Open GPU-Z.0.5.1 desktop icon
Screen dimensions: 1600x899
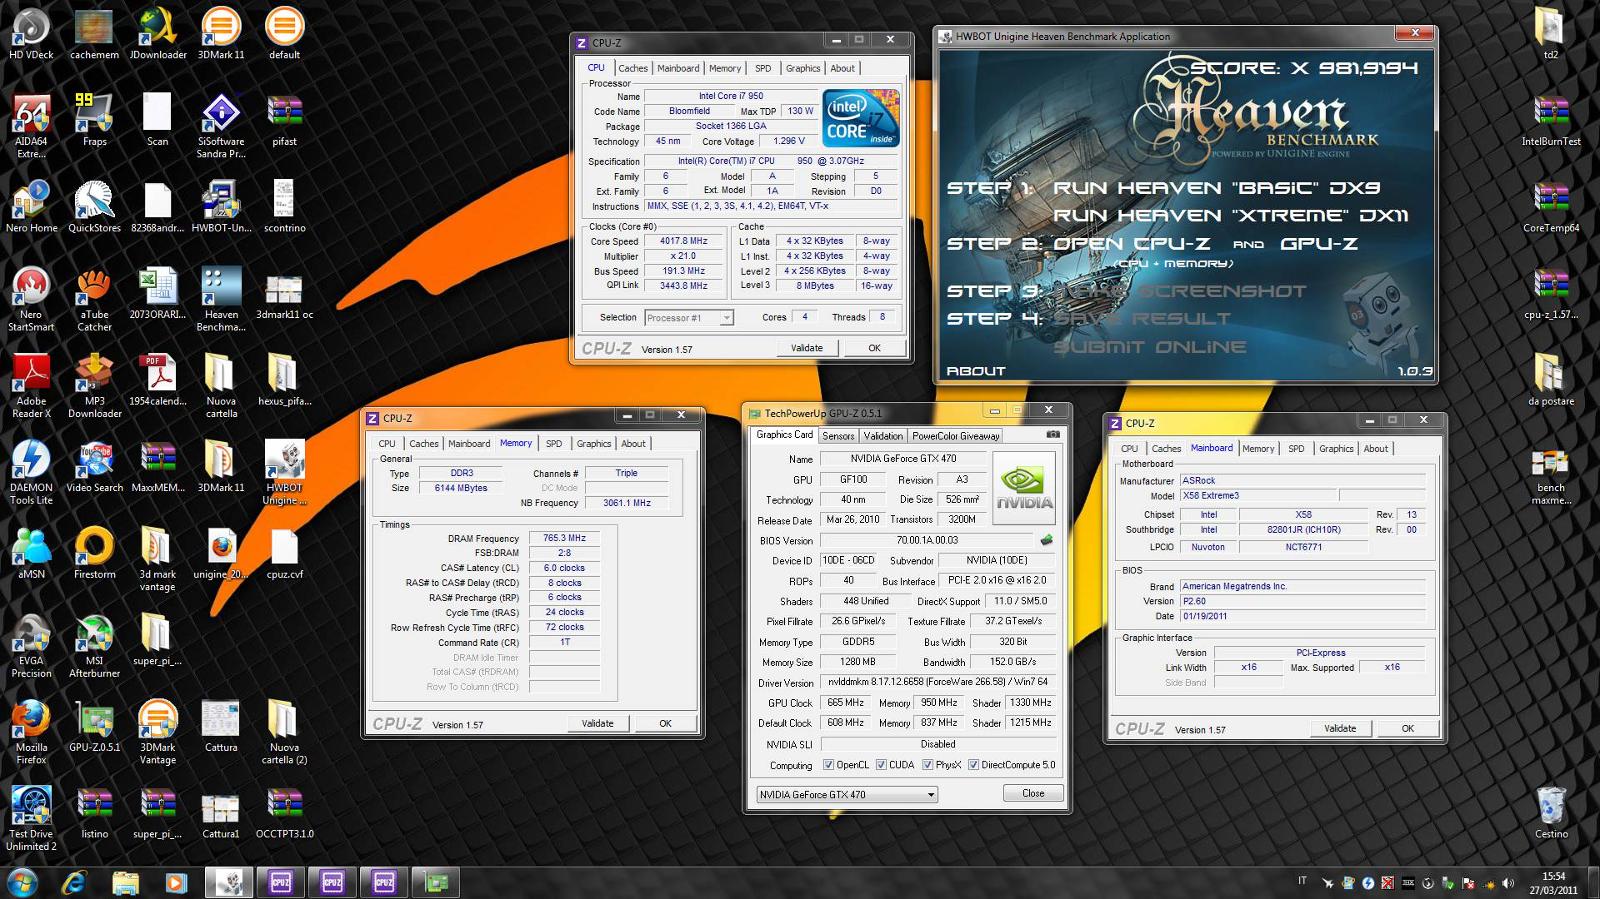tap(94, 725)
